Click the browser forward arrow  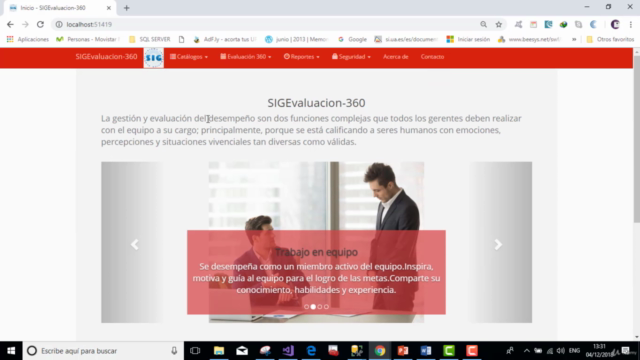click(x=25, y=24)
